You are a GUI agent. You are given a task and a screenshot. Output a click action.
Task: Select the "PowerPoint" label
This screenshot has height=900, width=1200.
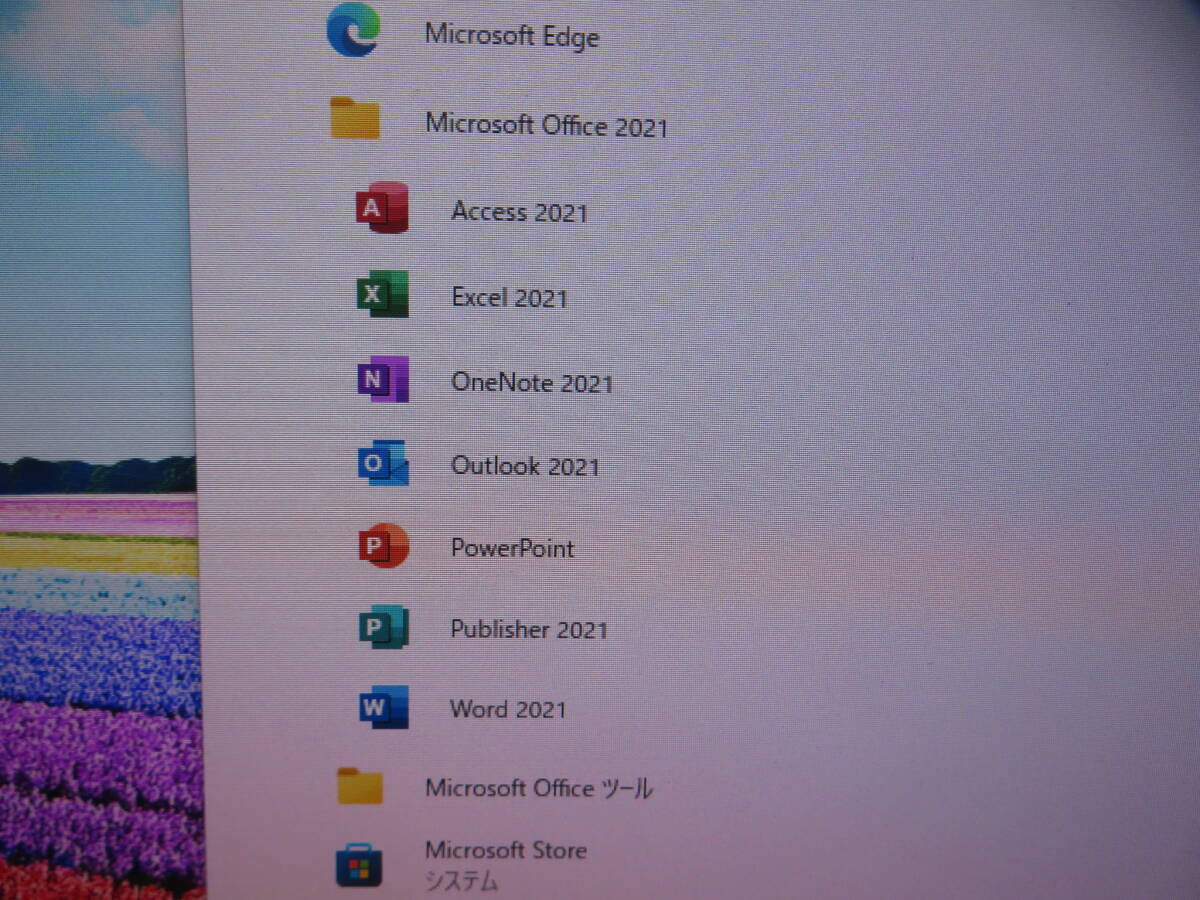(512, 548)
